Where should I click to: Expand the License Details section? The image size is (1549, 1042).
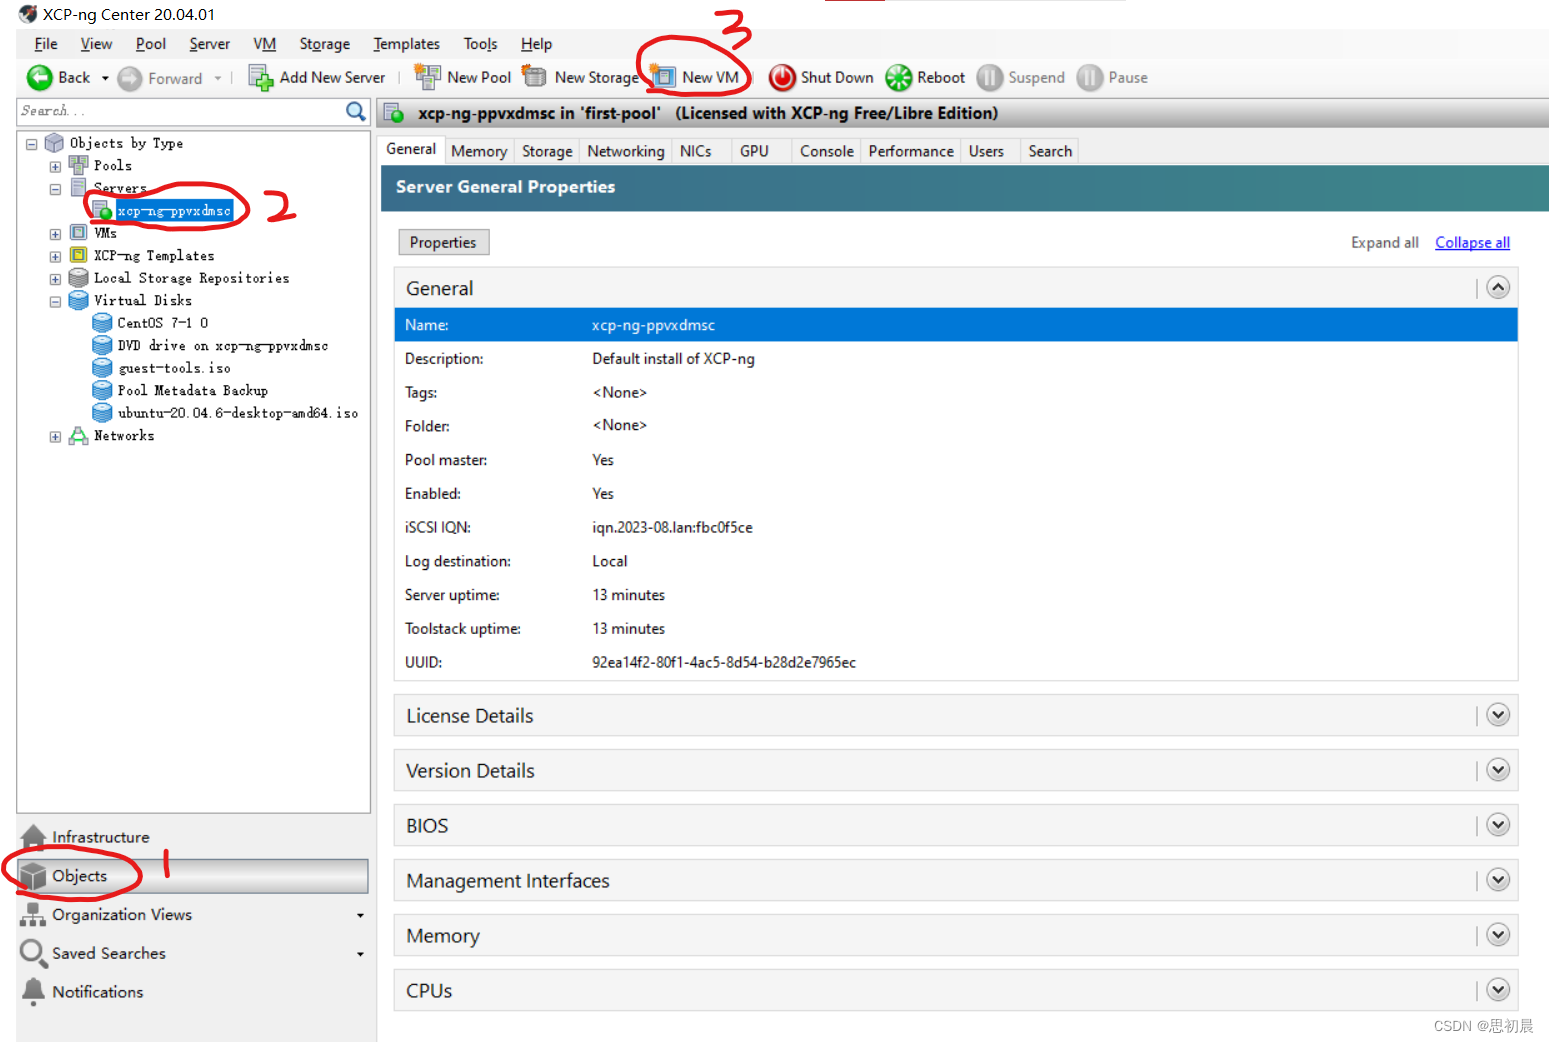click(1497, 715)
